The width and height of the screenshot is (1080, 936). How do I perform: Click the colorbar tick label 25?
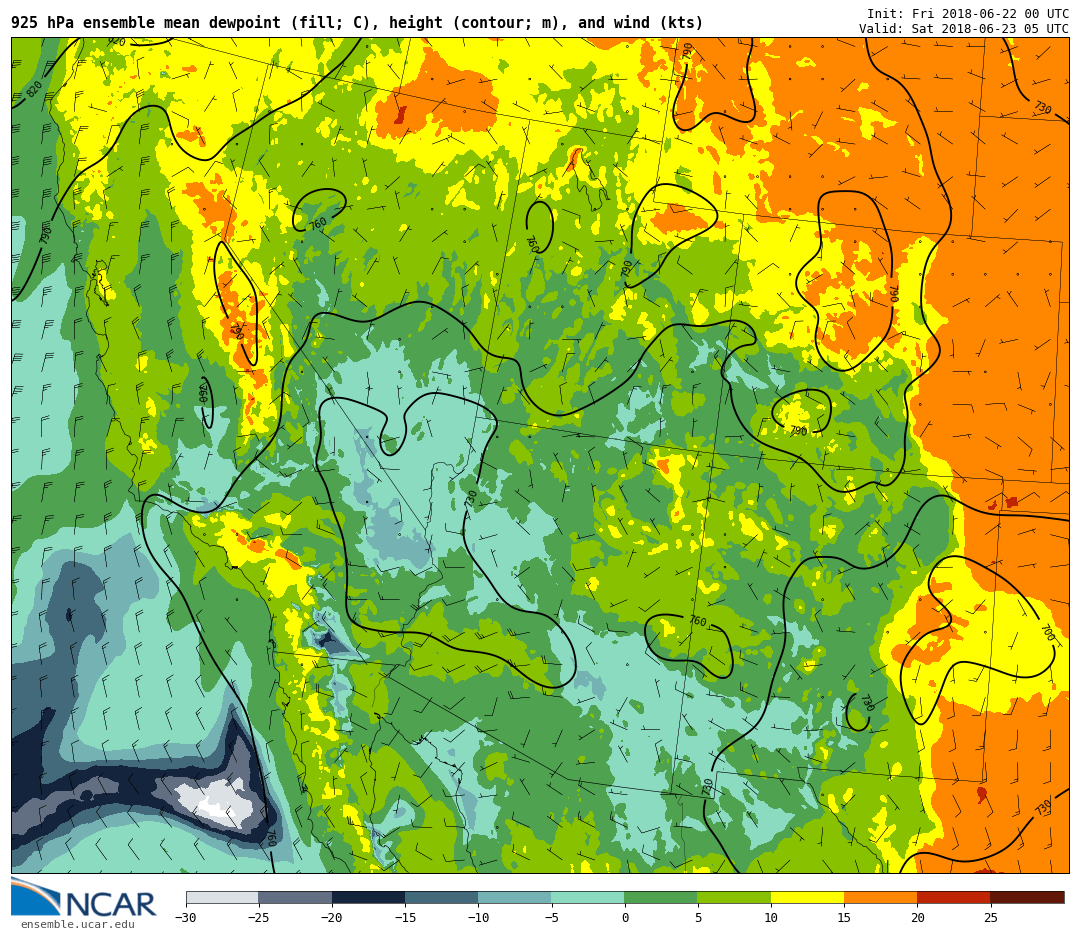coord(990,918)
